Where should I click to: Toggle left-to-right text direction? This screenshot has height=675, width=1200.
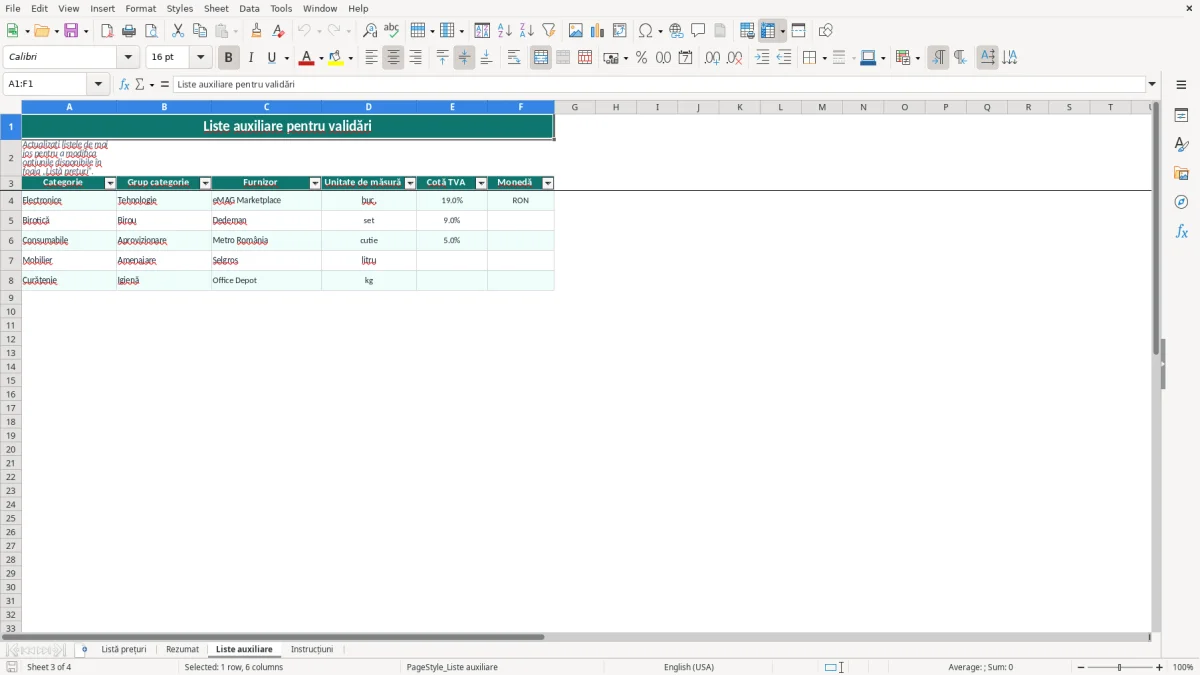click(938, 58)
